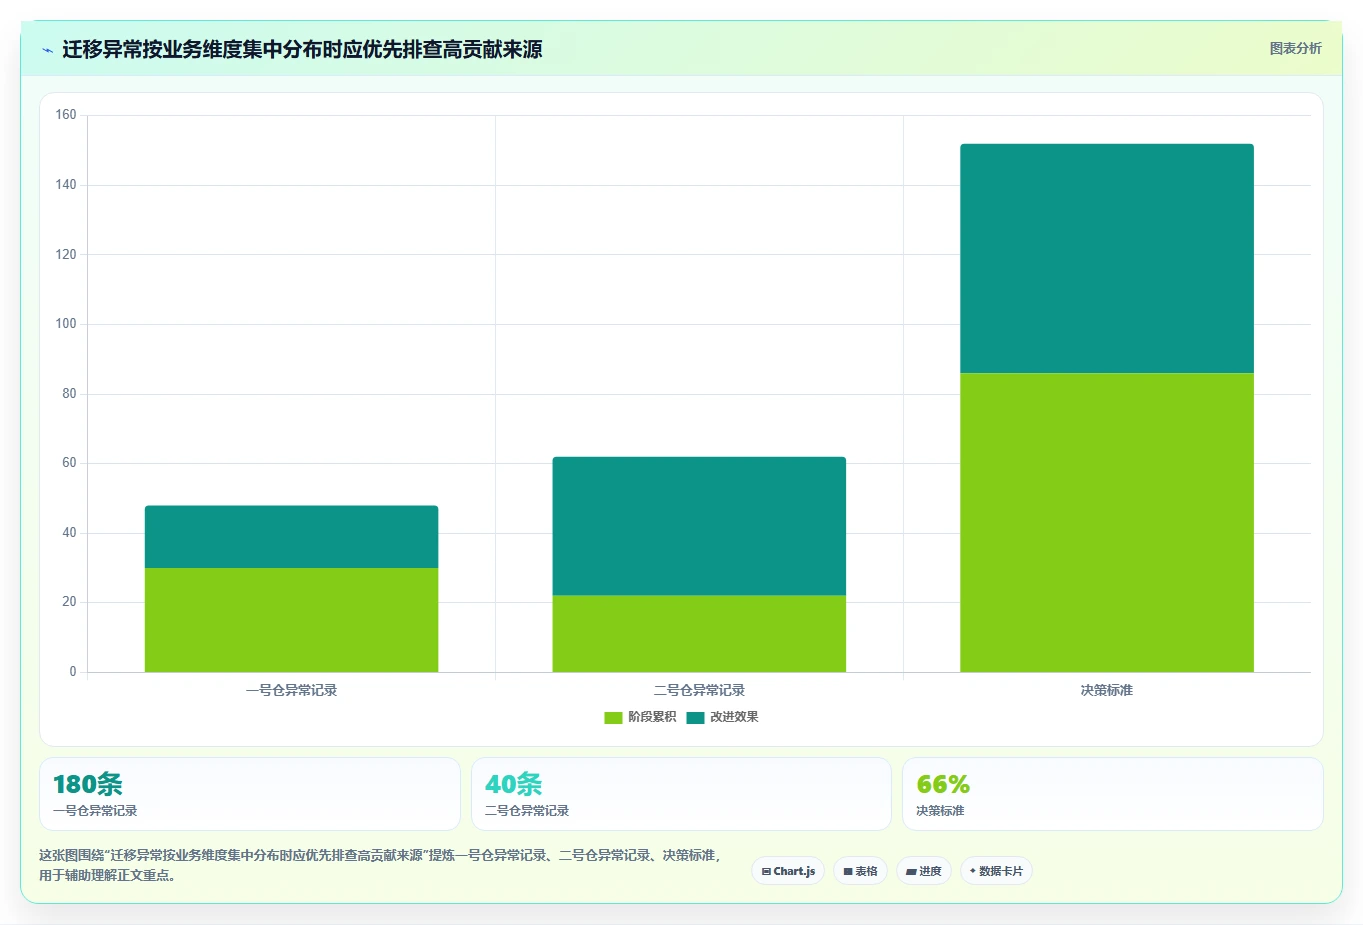Screen dimensions: 1363x925
Task: Select teal 改进效果 bar for 二号仓异常记录
Action: 699,526
